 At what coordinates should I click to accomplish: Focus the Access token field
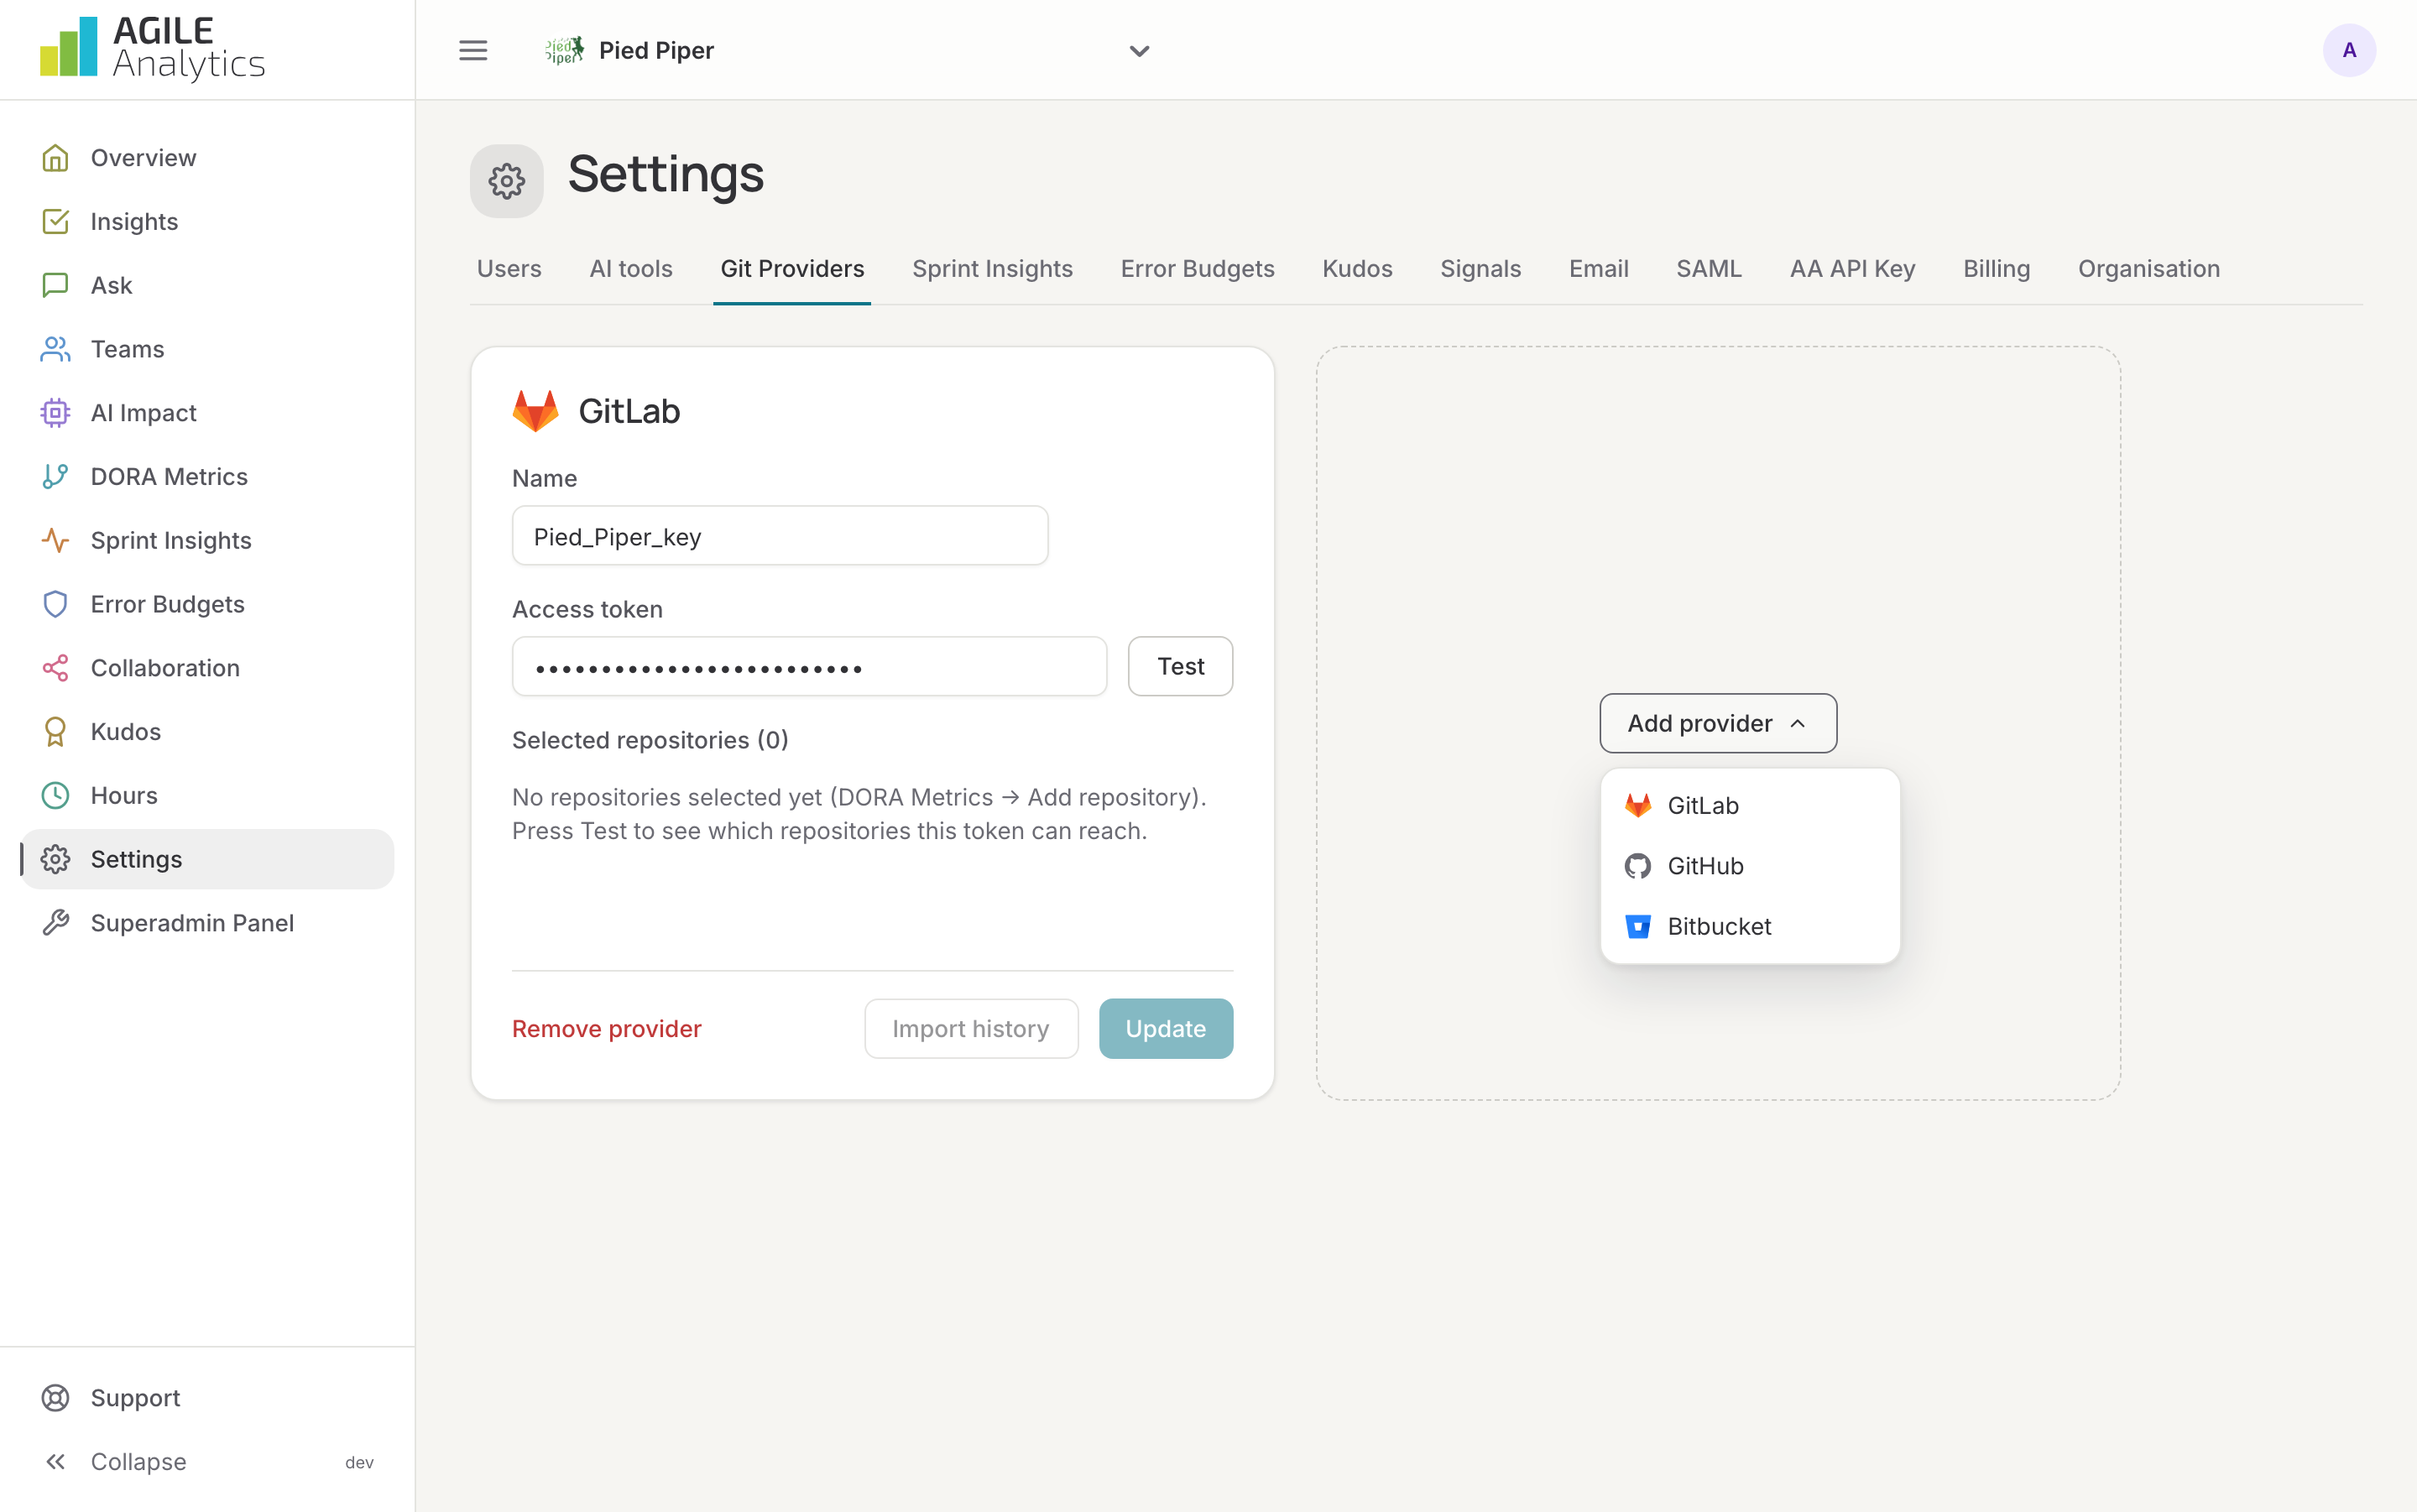pyautogui.click(x=809, y=666)
